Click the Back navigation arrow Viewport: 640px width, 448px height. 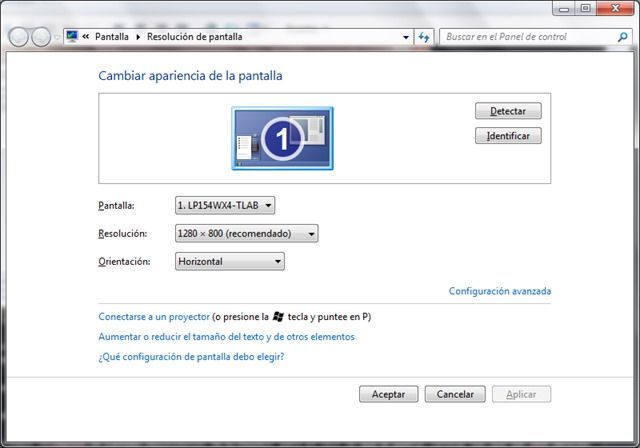[18, 37]
